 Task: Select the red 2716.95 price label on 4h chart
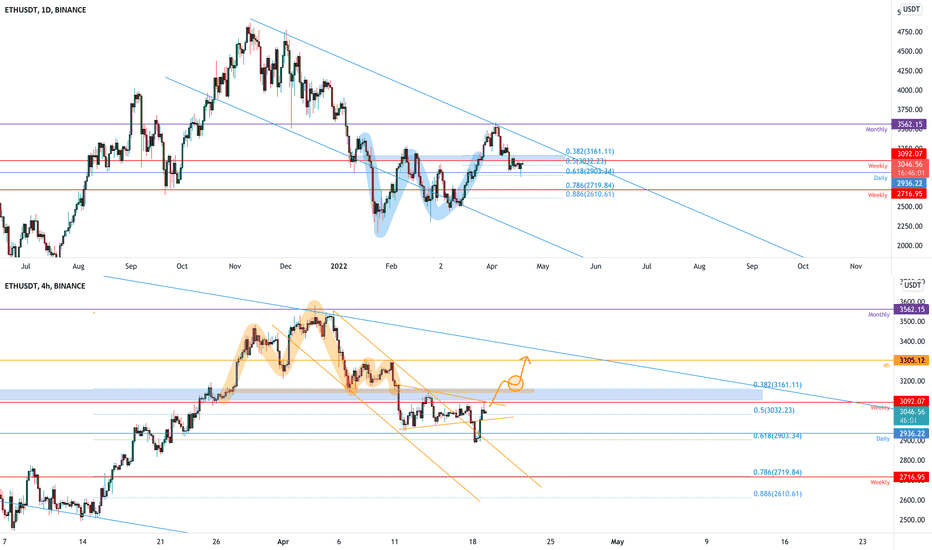(x=911, y=477)
